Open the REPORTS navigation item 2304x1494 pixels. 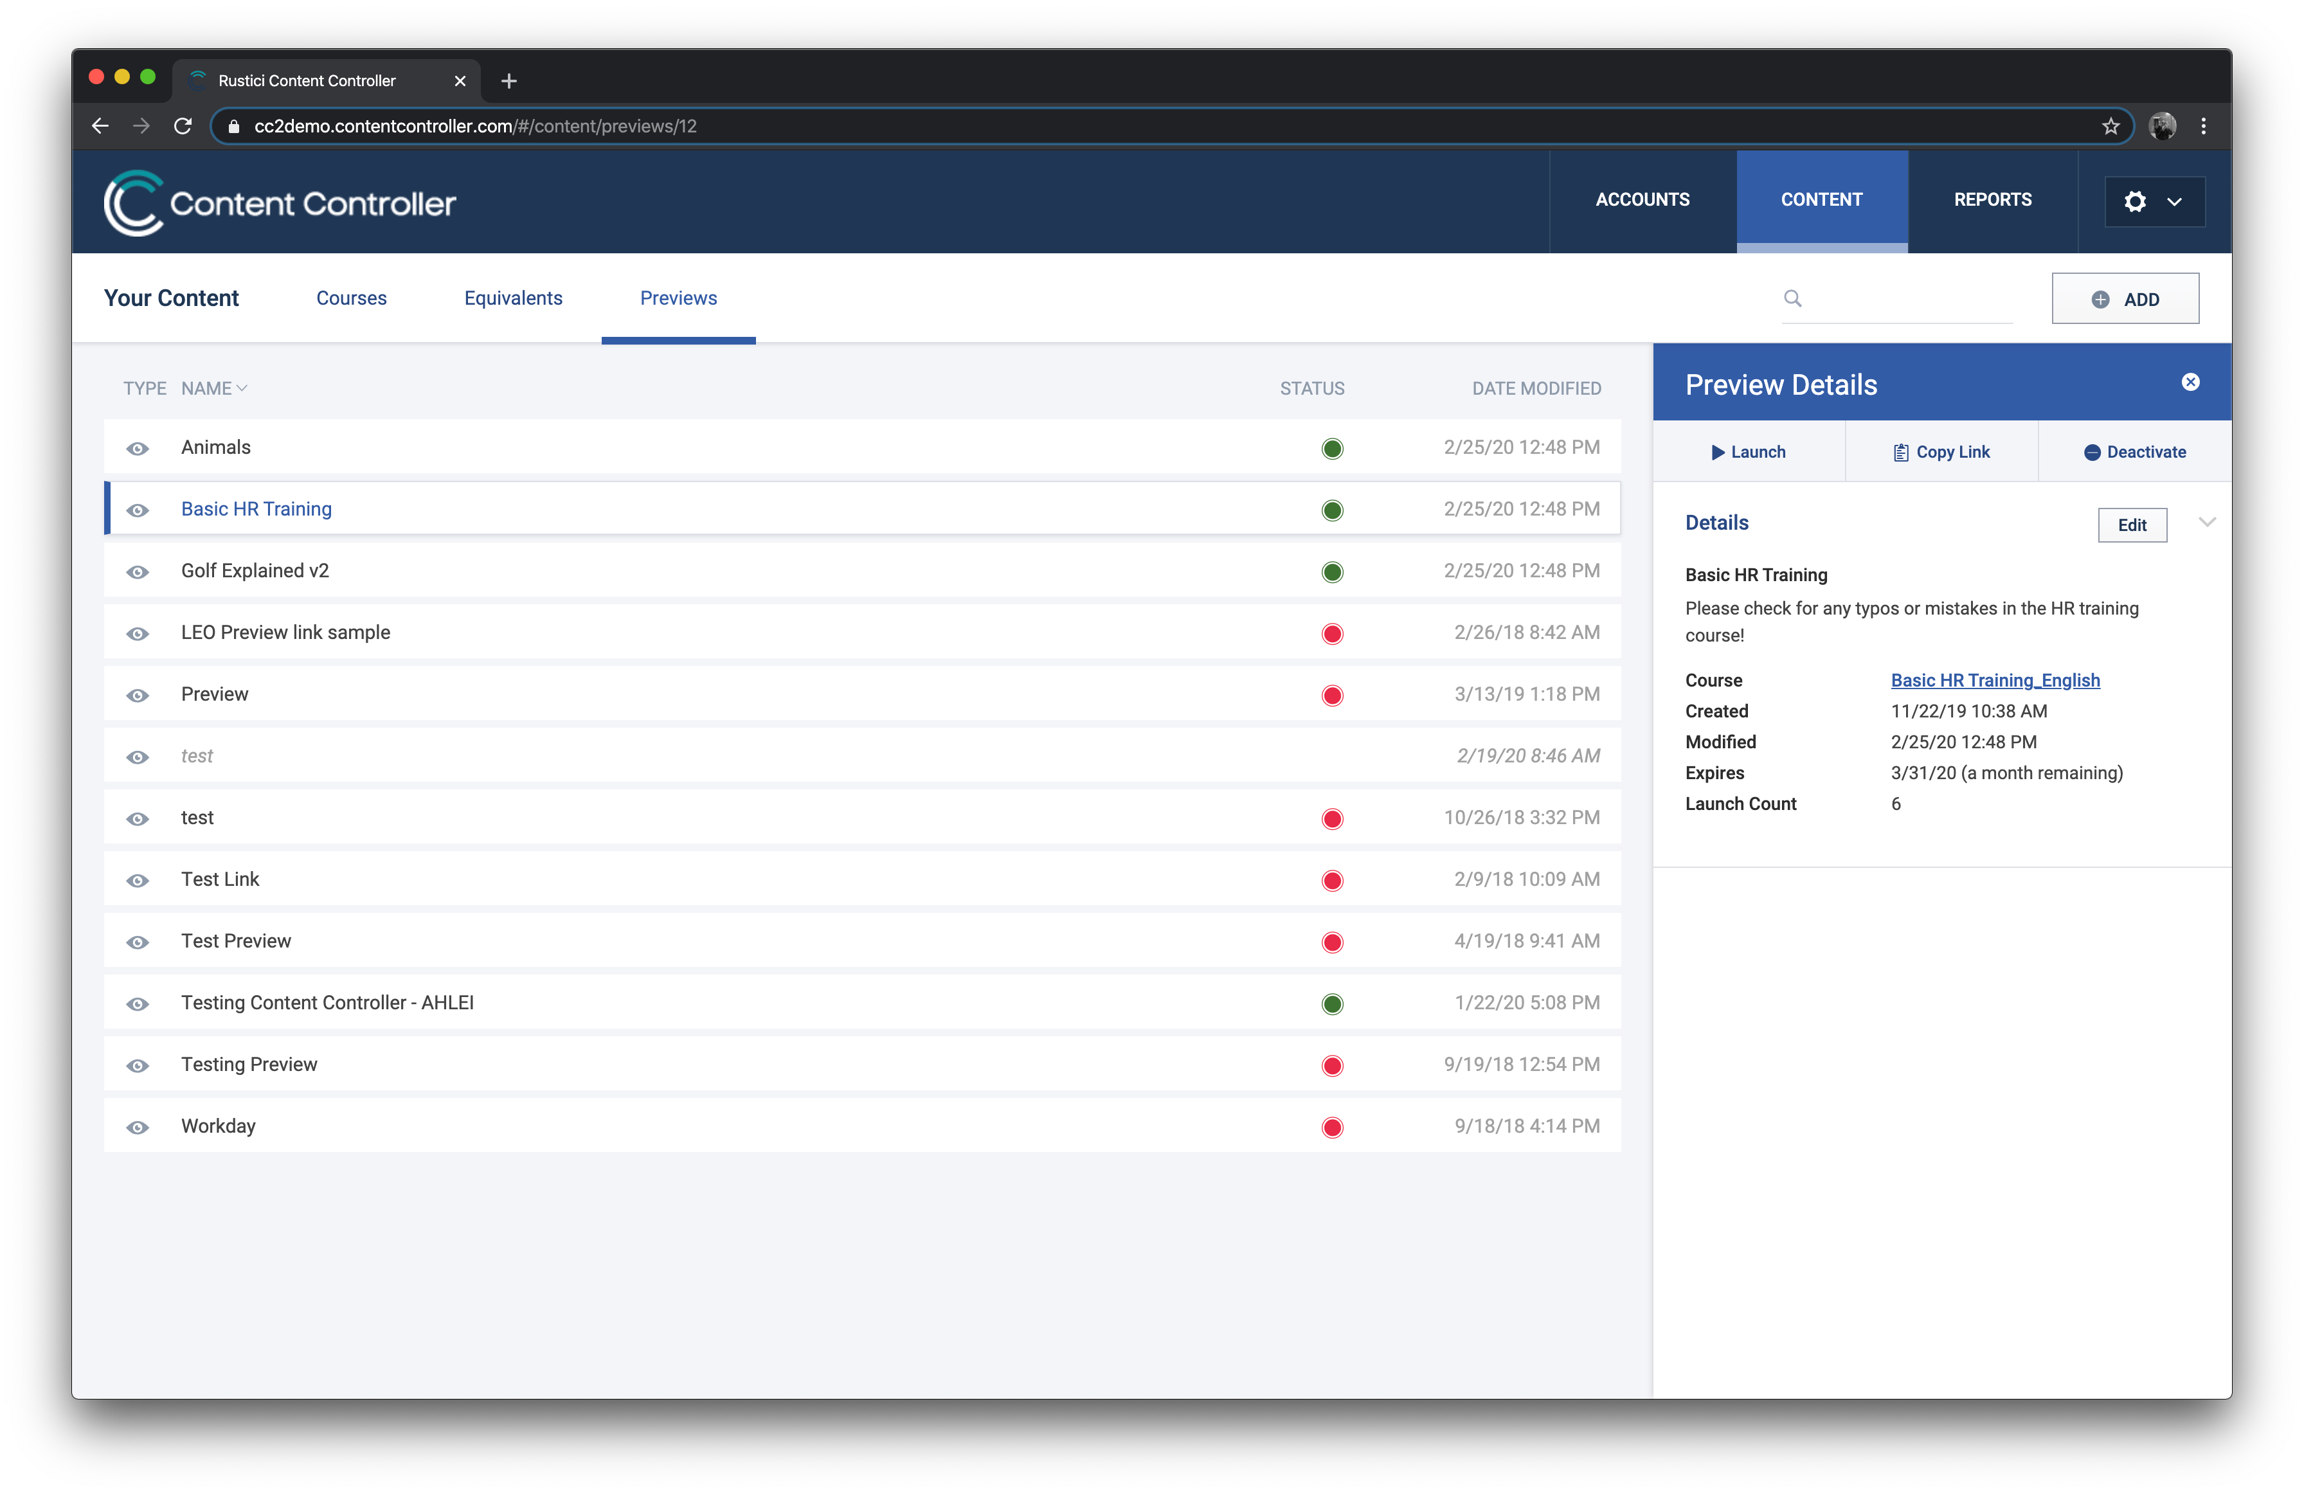pos(1992,200)
